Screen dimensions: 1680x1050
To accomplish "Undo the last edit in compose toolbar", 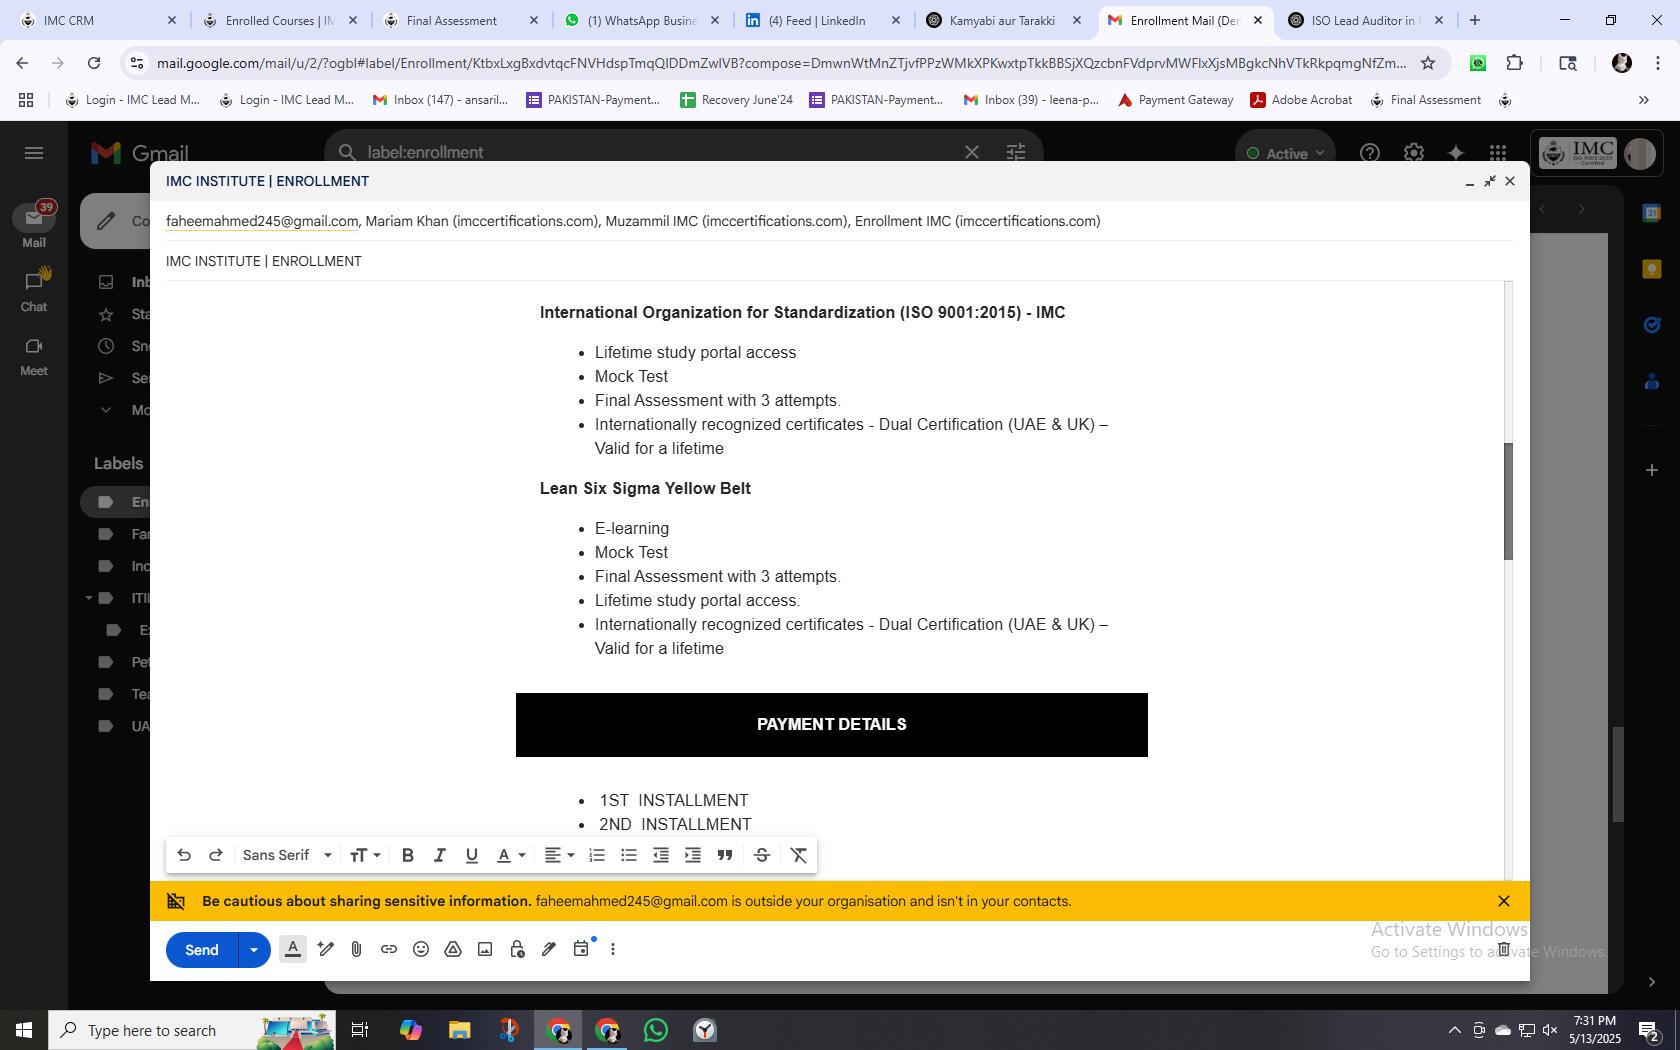I will [184, 855].
